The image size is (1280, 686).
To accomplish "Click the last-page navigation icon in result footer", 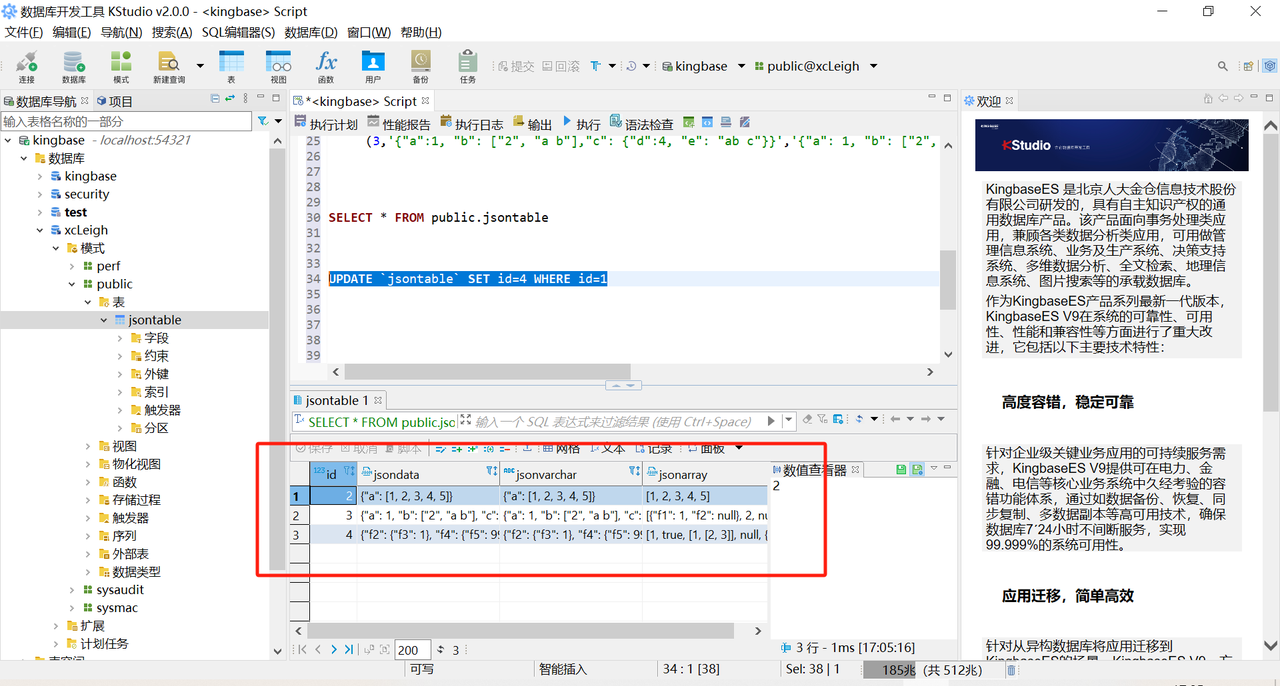I will 348,650.
